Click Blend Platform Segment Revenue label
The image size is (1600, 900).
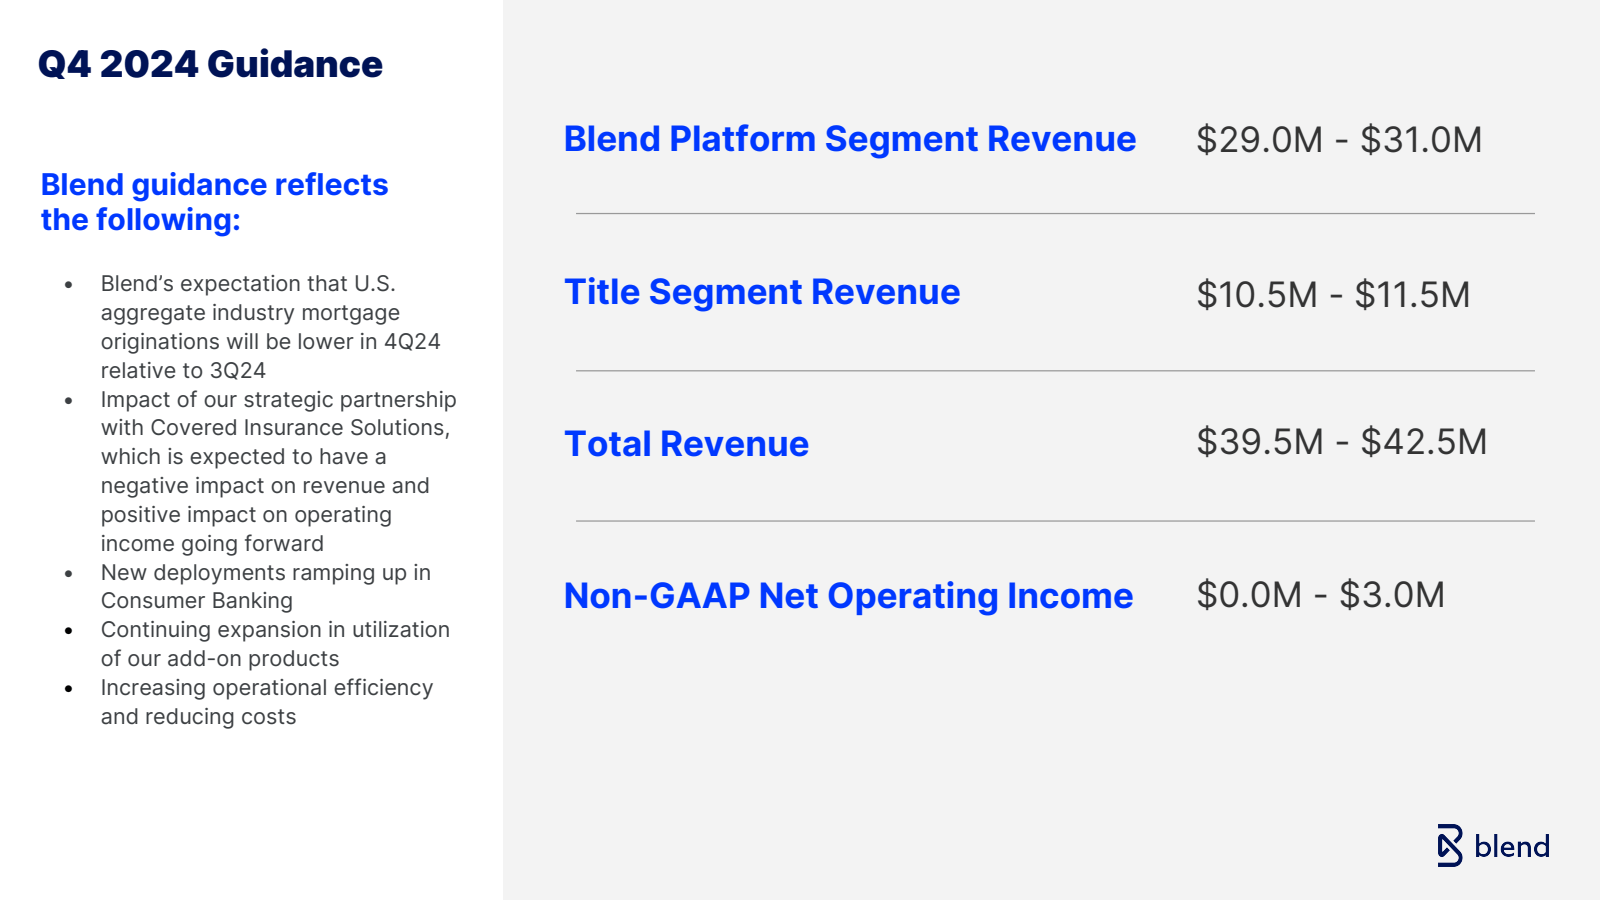point(849,140)
